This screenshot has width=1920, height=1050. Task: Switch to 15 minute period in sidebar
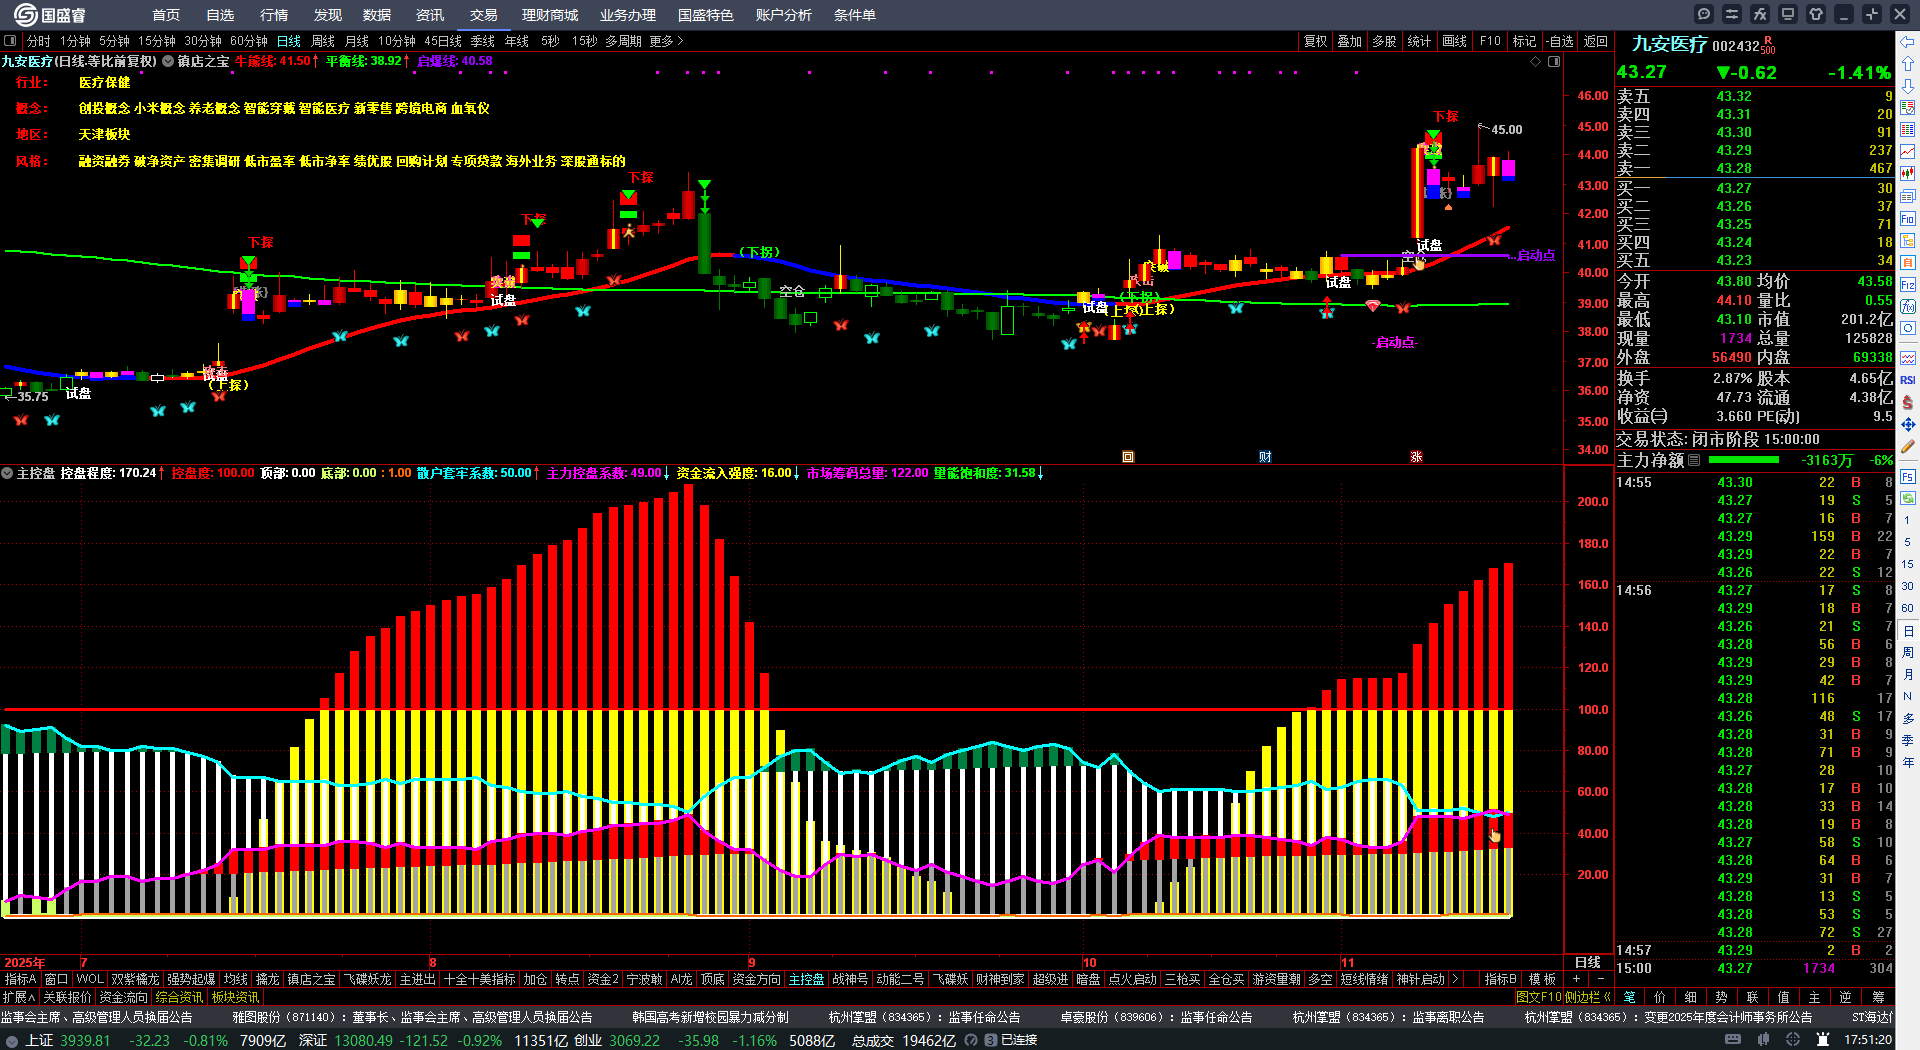click(x=1908, y=564)
